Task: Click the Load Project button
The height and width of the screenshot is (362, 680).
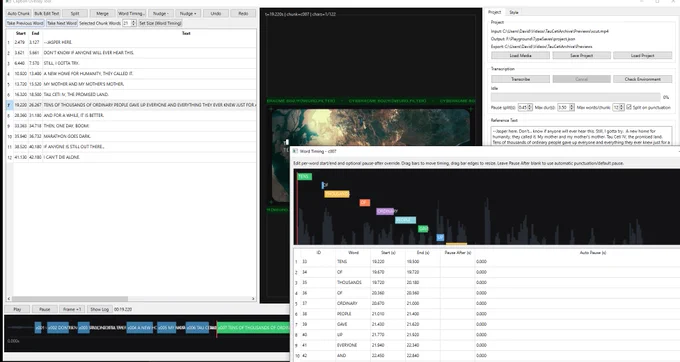Action: click(642, 55)
